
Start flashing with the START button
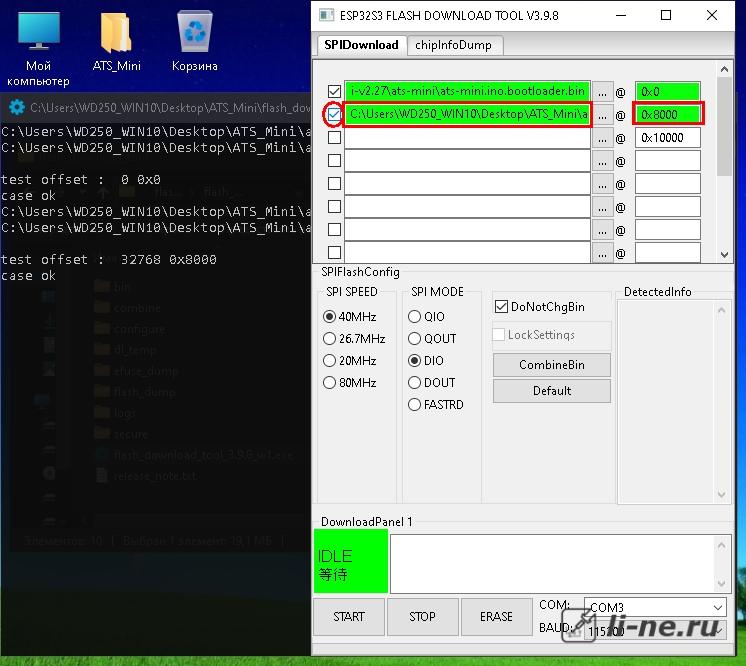(x=349, y=617)
